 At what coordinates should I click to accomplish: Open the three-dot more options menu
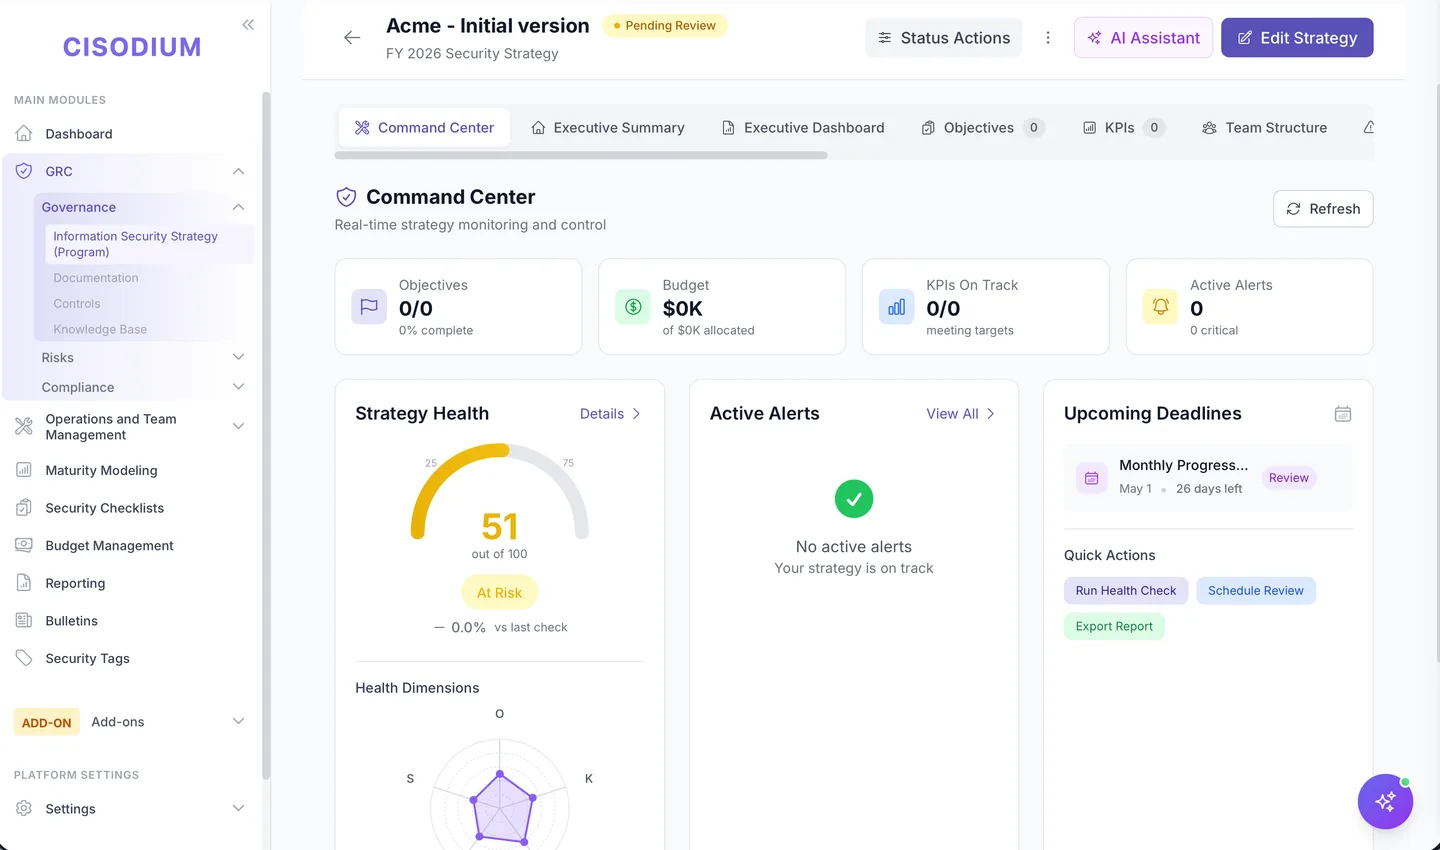1048,38
